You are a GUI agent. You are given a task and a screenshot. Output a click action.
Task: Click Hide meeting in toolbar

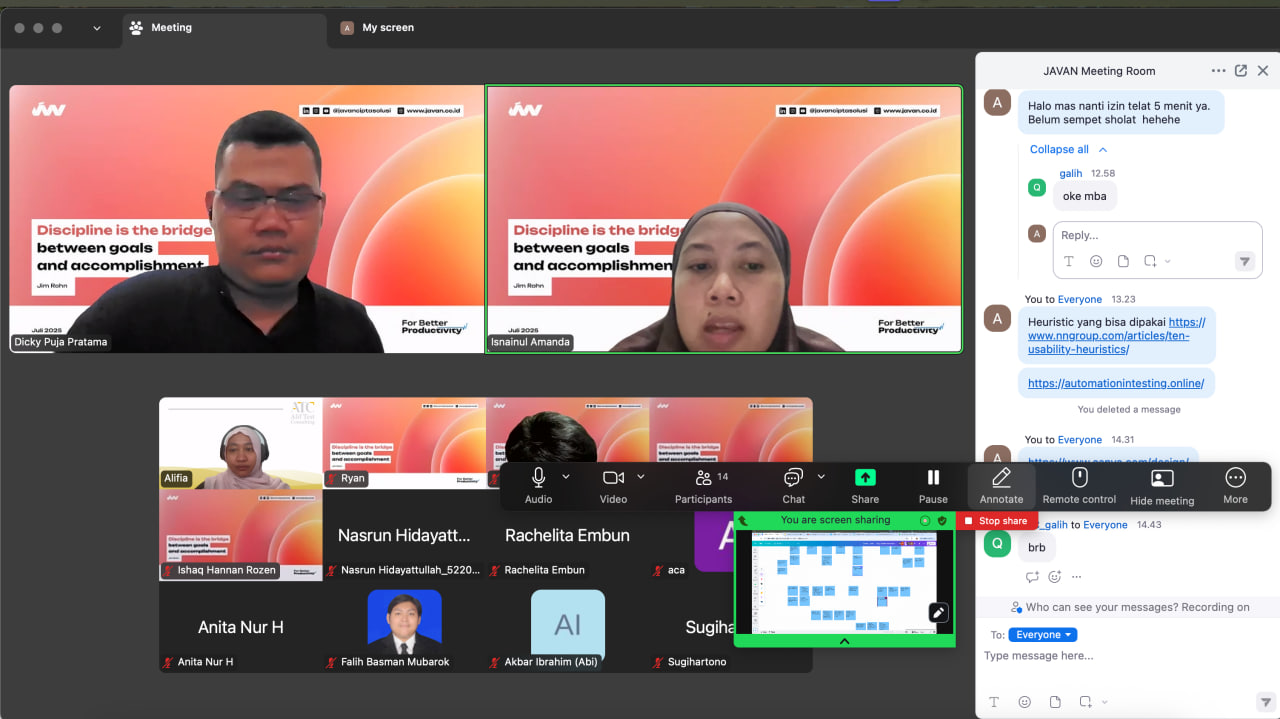(x=1162, y=486)
